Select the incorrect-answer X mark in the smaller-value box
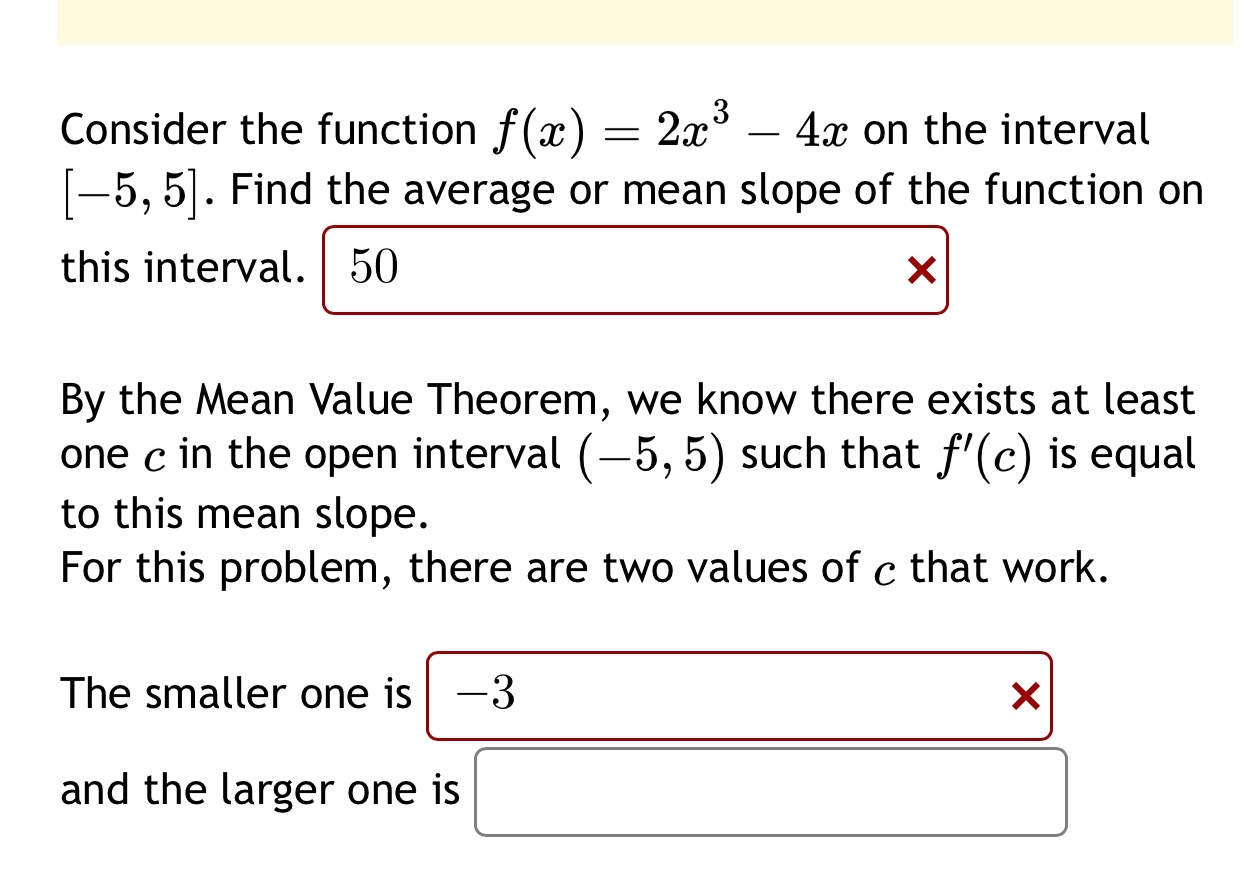This screenshot has height=874, width=1249. click(1025, 696)
